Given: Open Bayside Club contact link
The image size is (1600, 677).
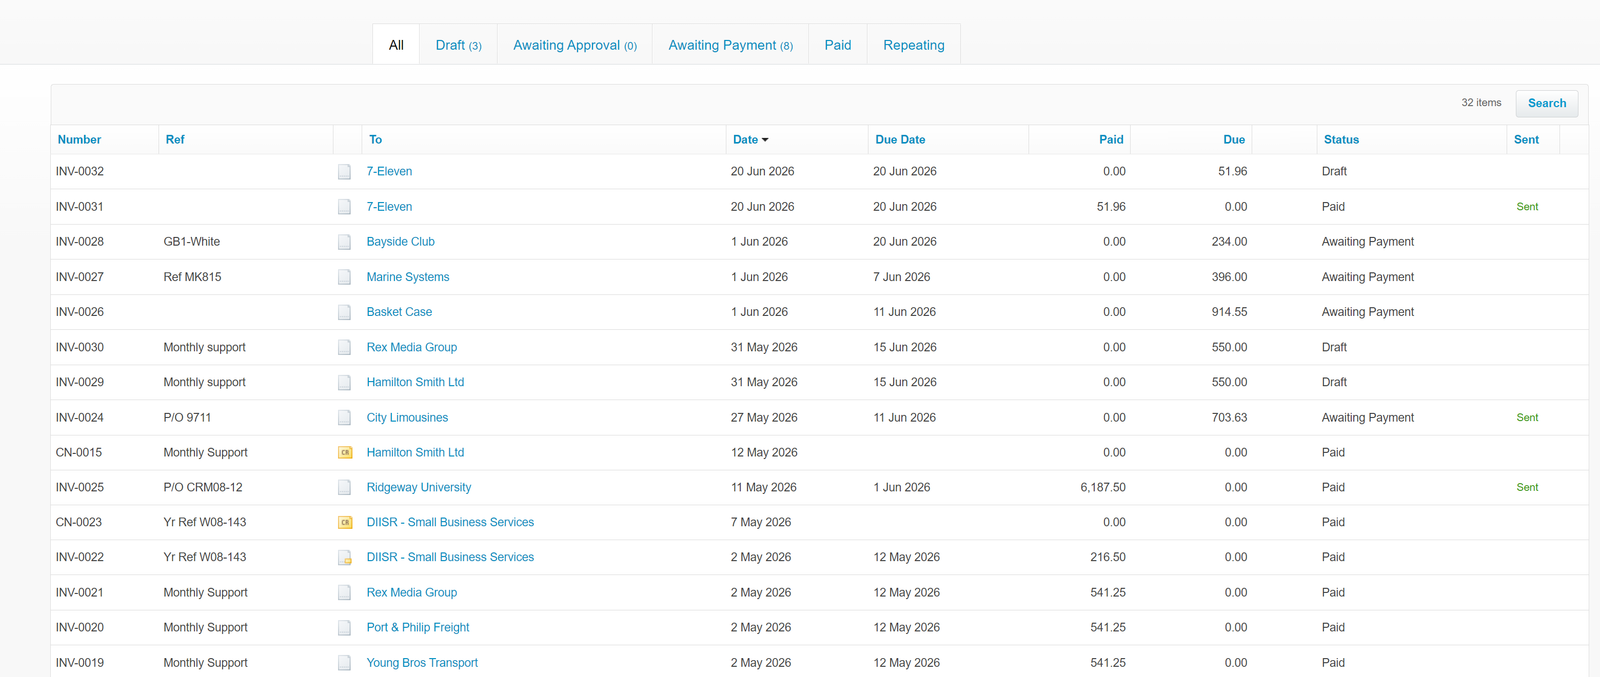Looking at the screenshot, I should 400,242.
